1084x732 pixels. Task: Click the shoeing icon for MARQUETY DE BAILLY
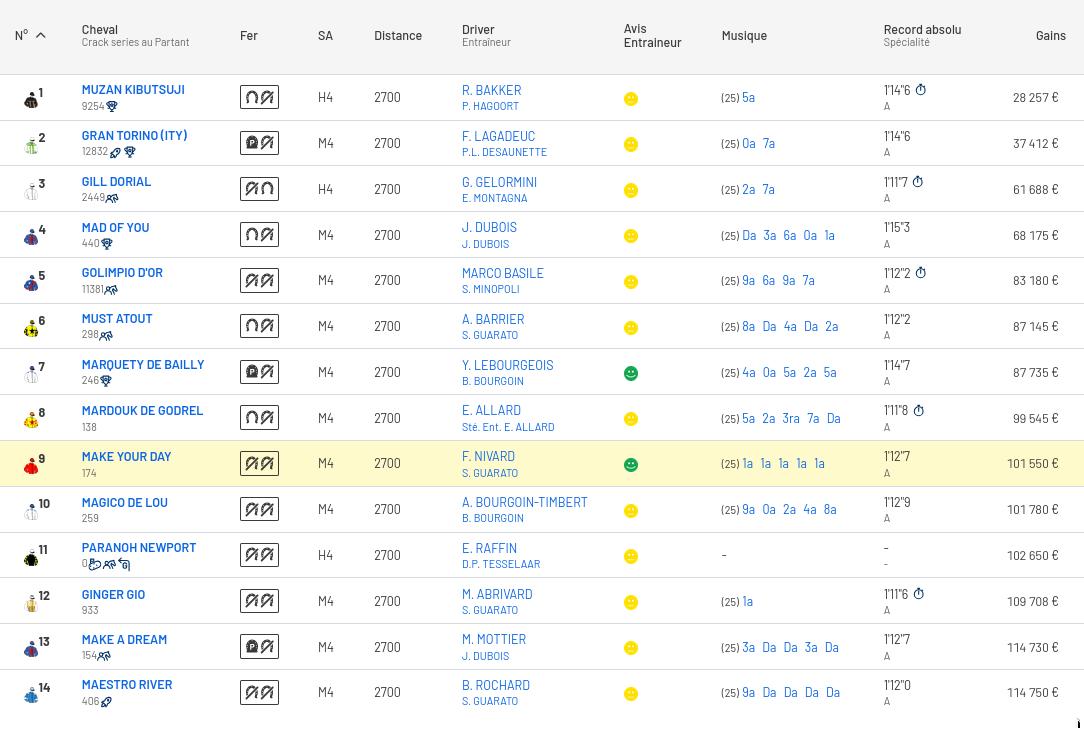point(259,372)
